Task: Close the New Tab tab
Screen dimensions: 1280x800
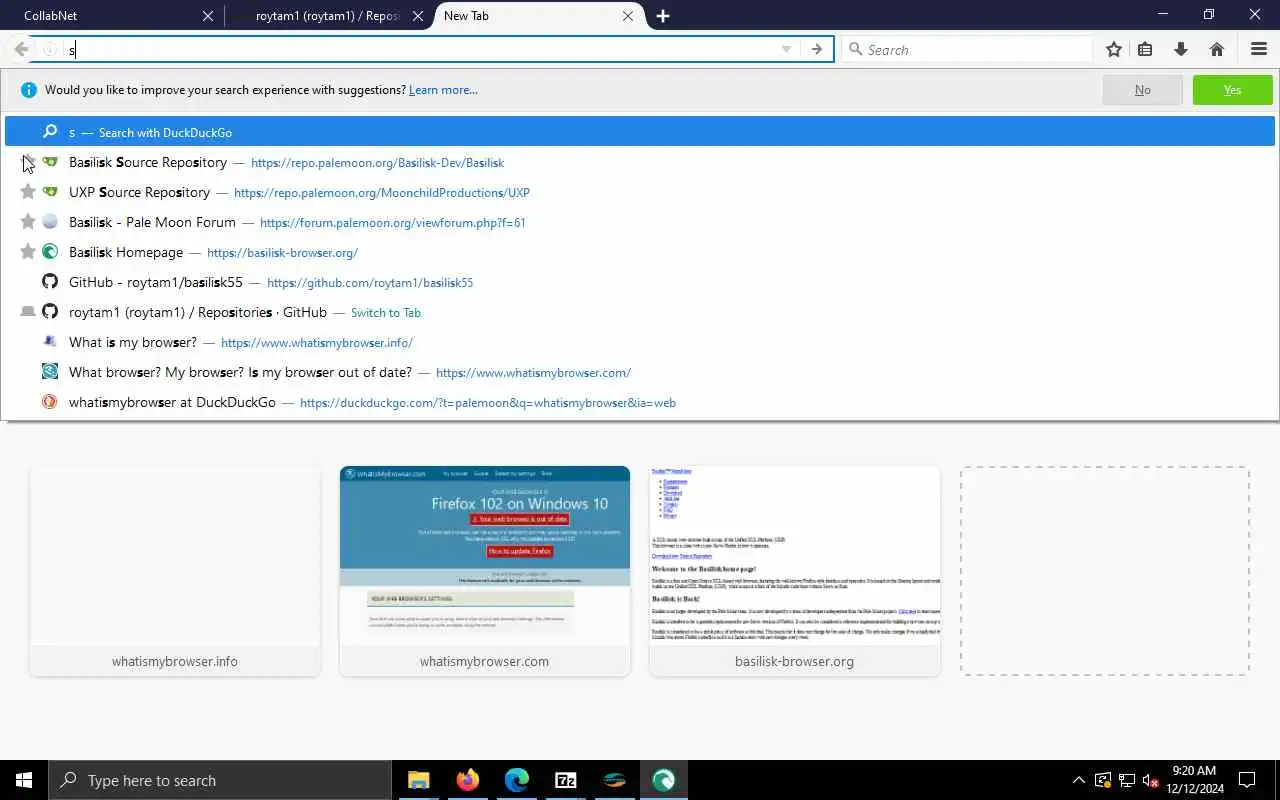Action: pyautogui.click(x=628, y=16)
